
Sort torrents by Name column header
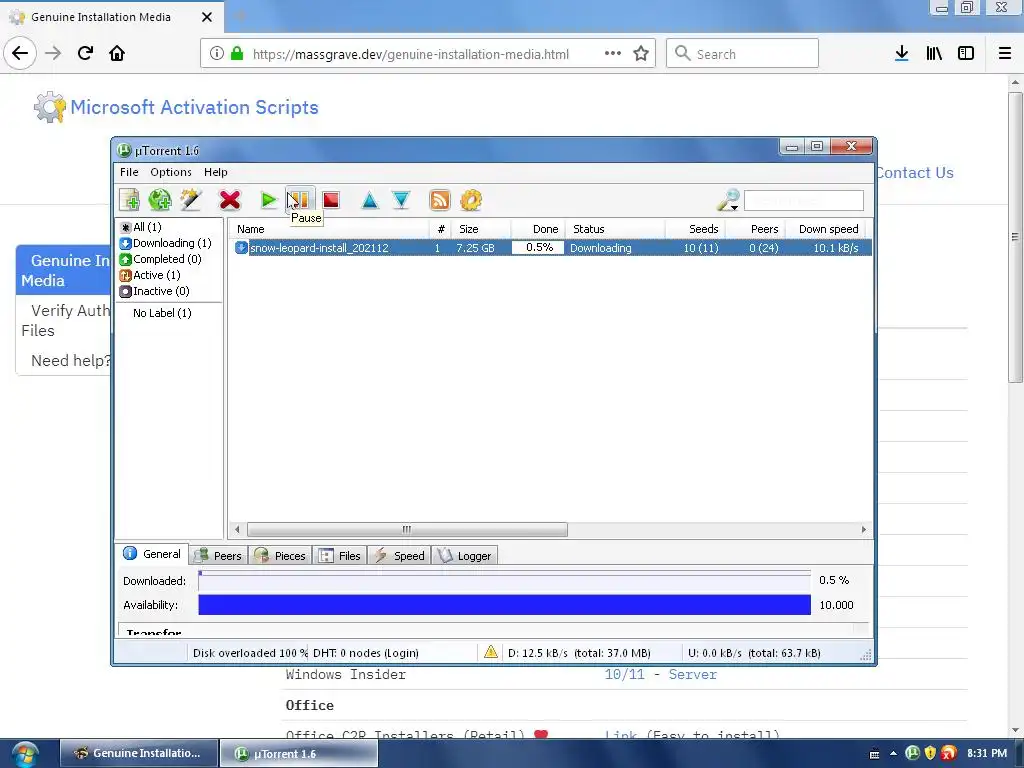pos(328,229)
